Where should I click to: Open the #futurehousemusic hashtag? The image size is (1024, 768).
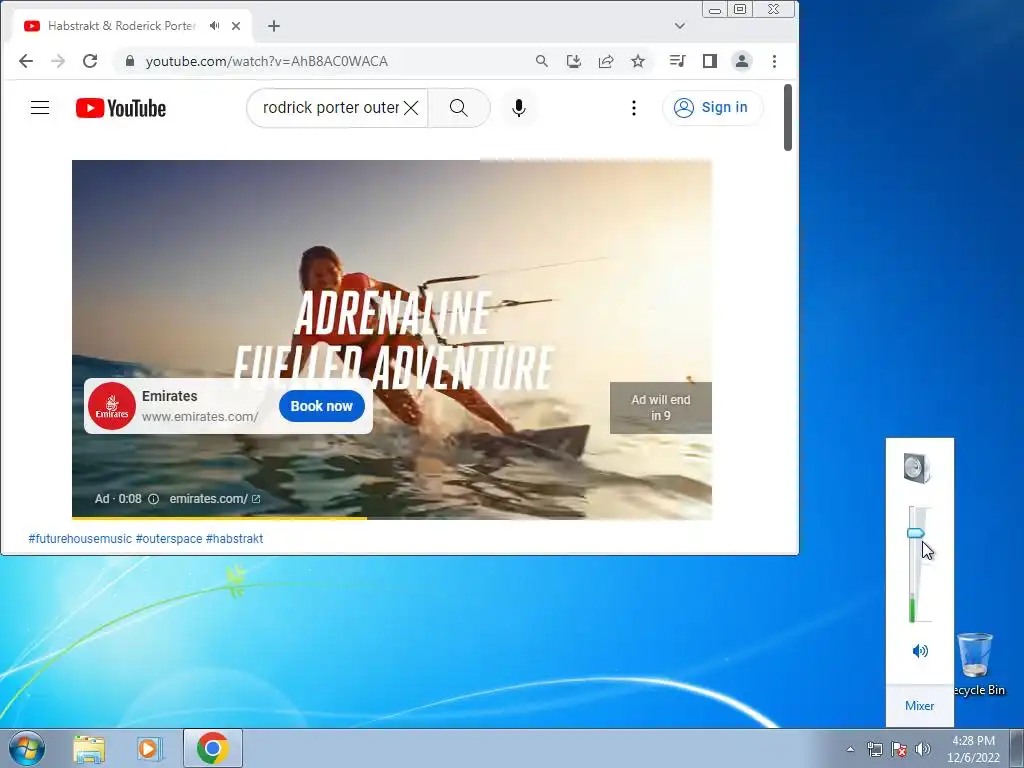coord(80,539)
